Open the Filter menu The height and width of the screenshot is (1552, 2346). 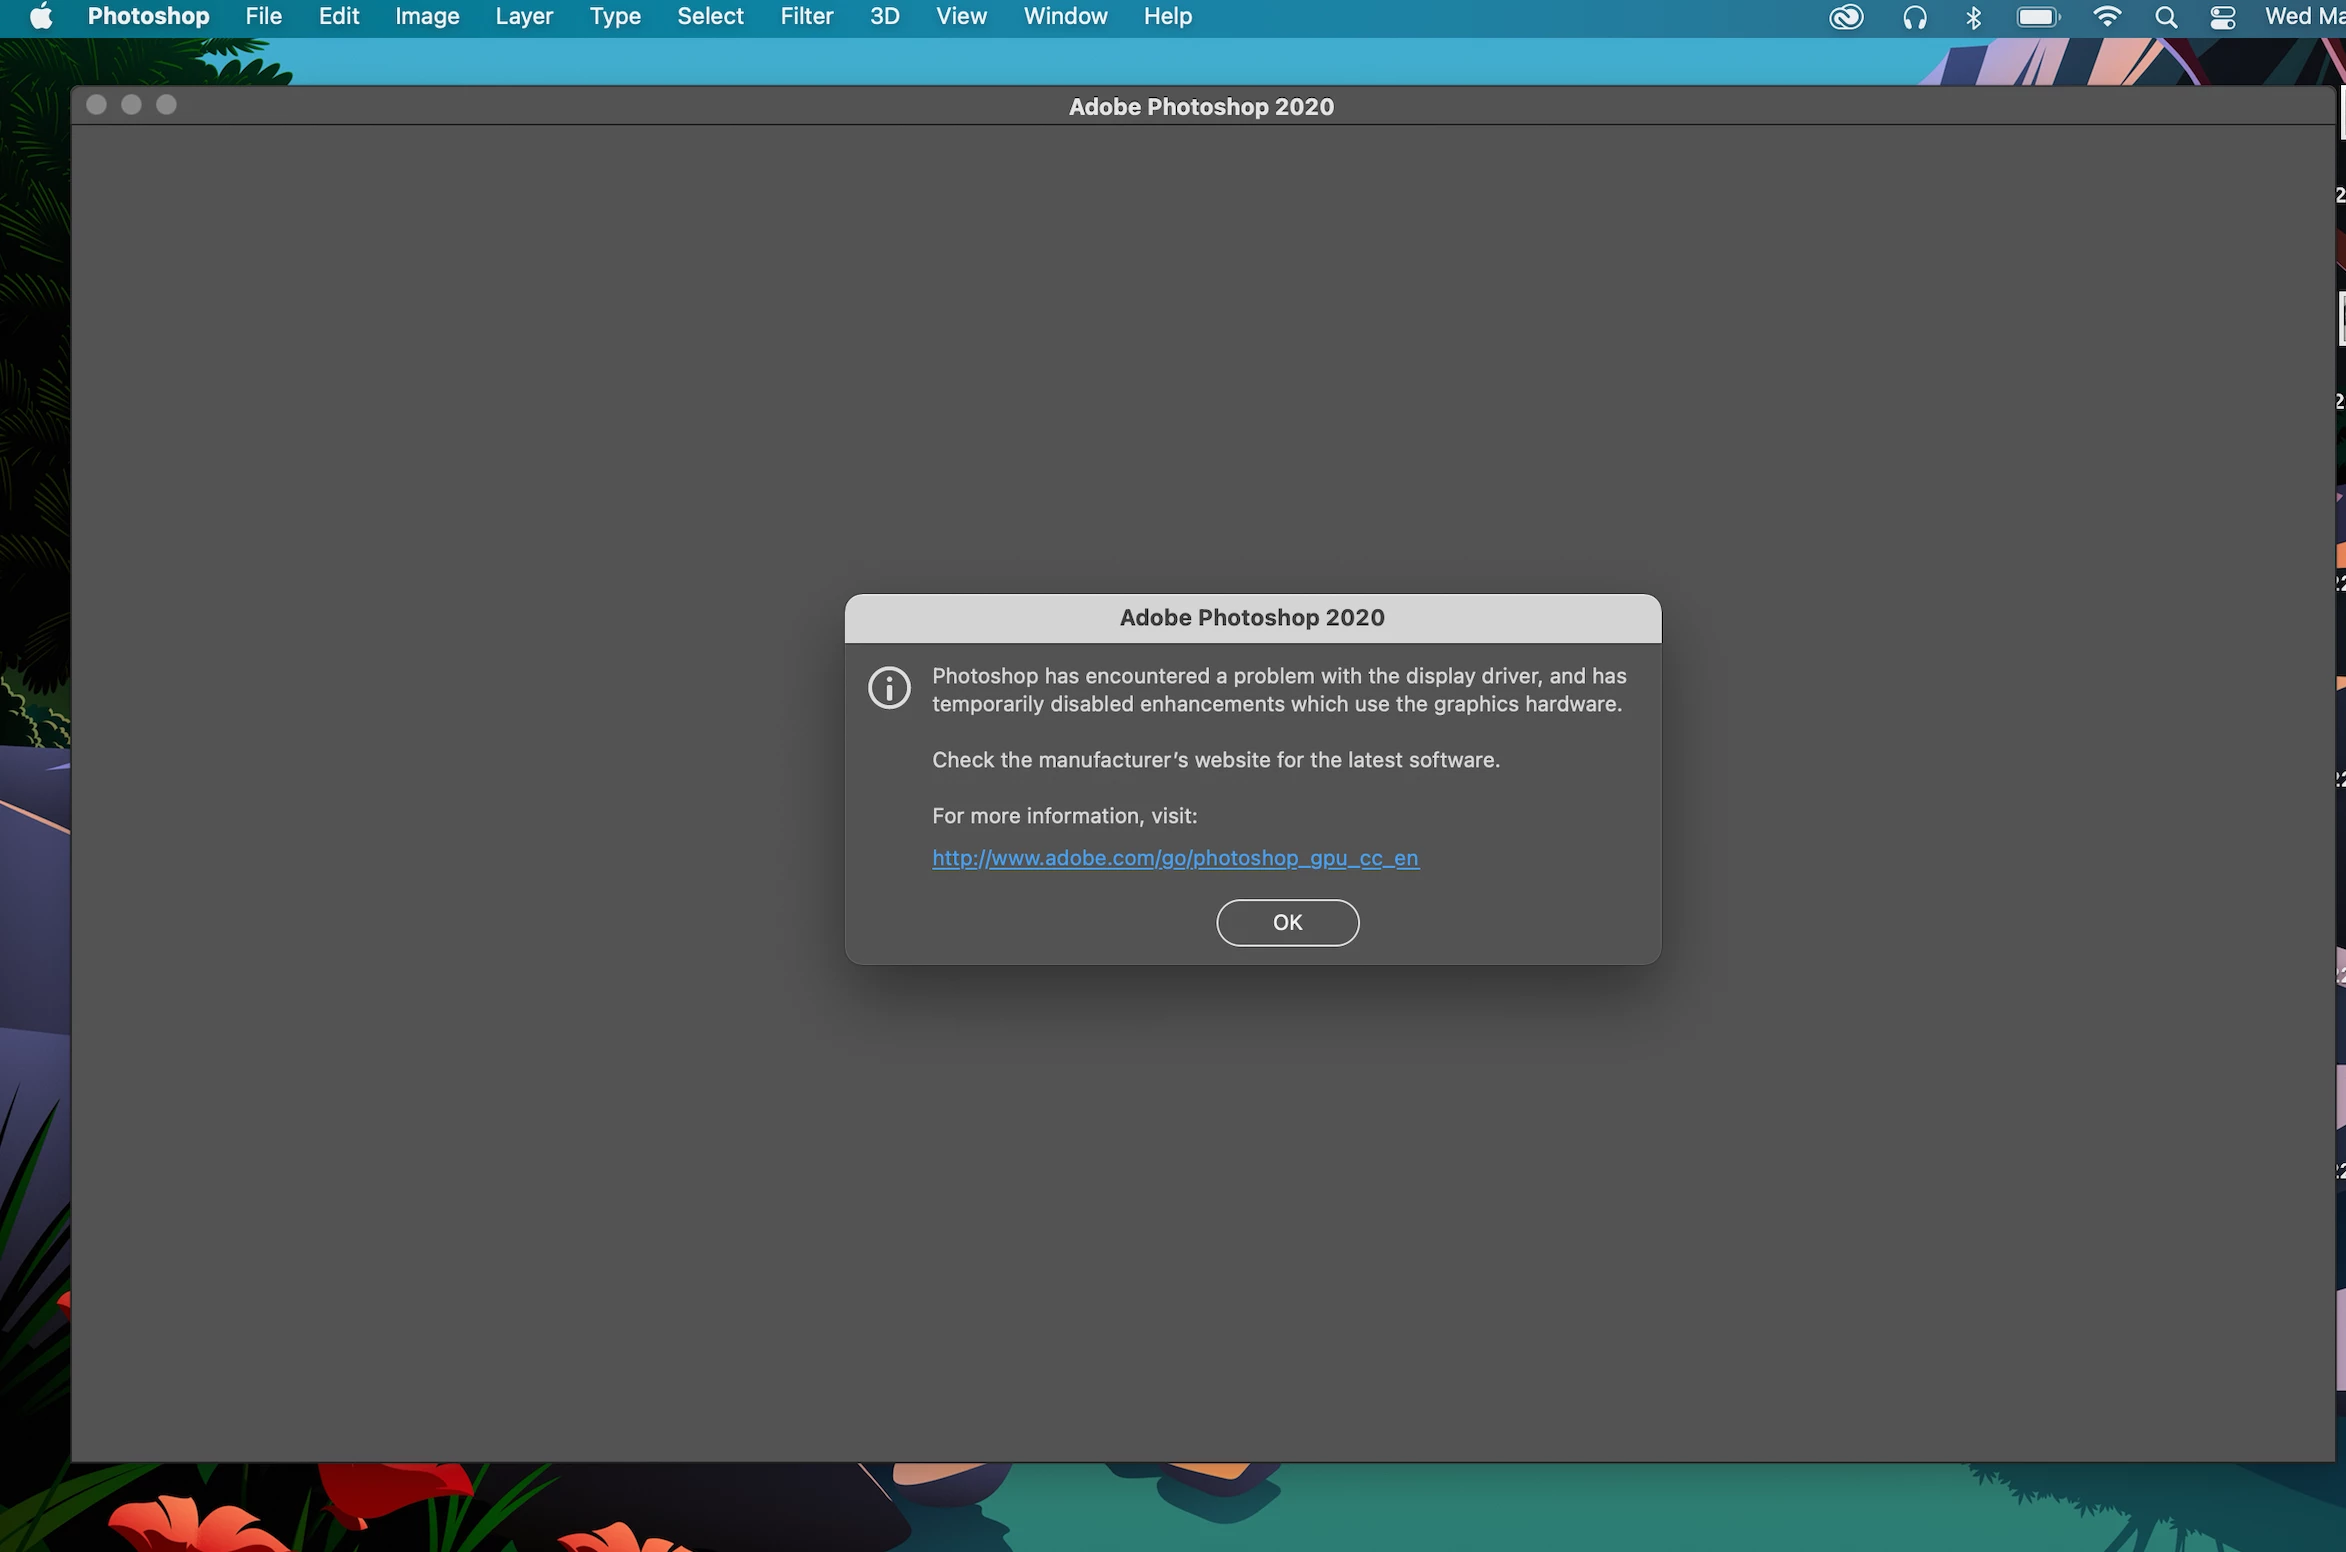(806, 17)
